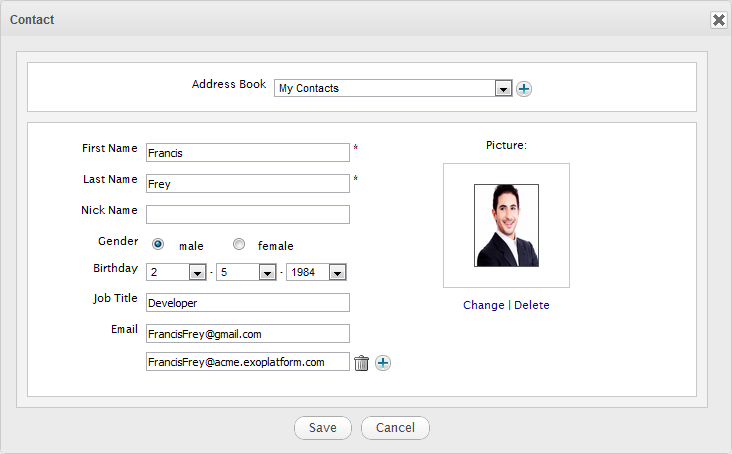Open the birthday year dropdown

click(x=337, y=273)
